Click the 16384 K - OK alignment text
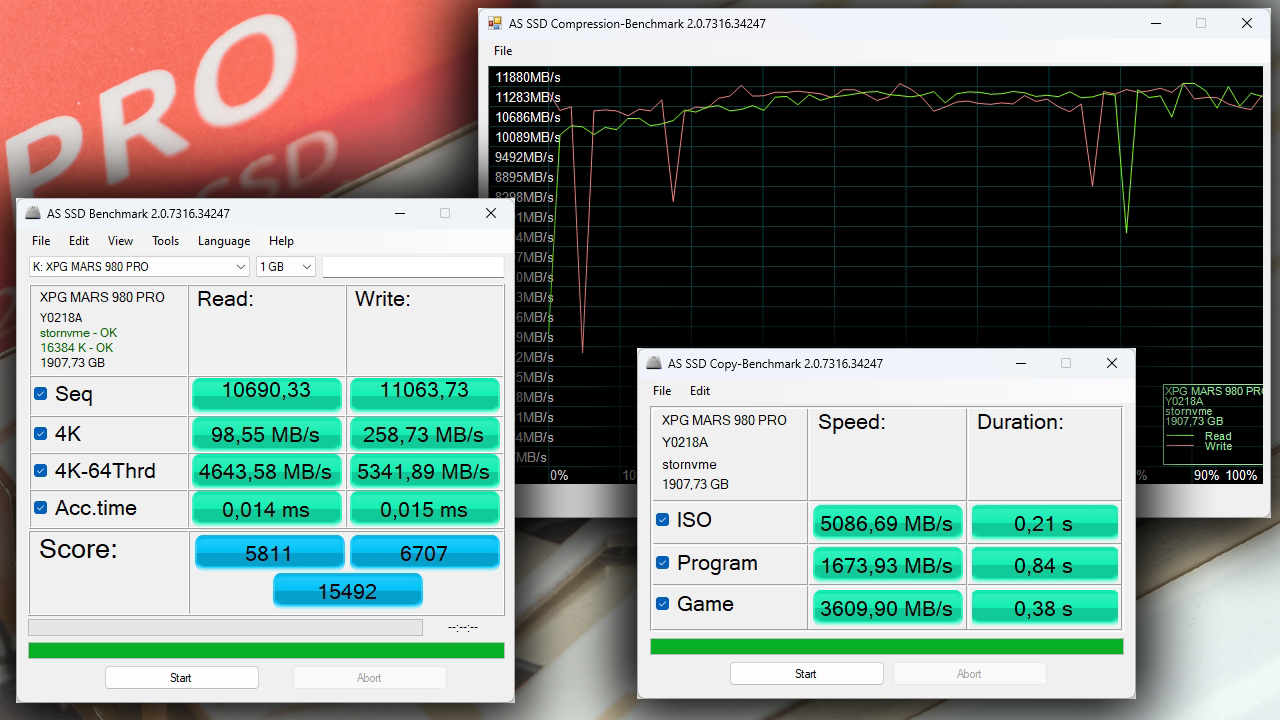The height and width of the screenshot is (720, 1280). (x=76, y=348)
